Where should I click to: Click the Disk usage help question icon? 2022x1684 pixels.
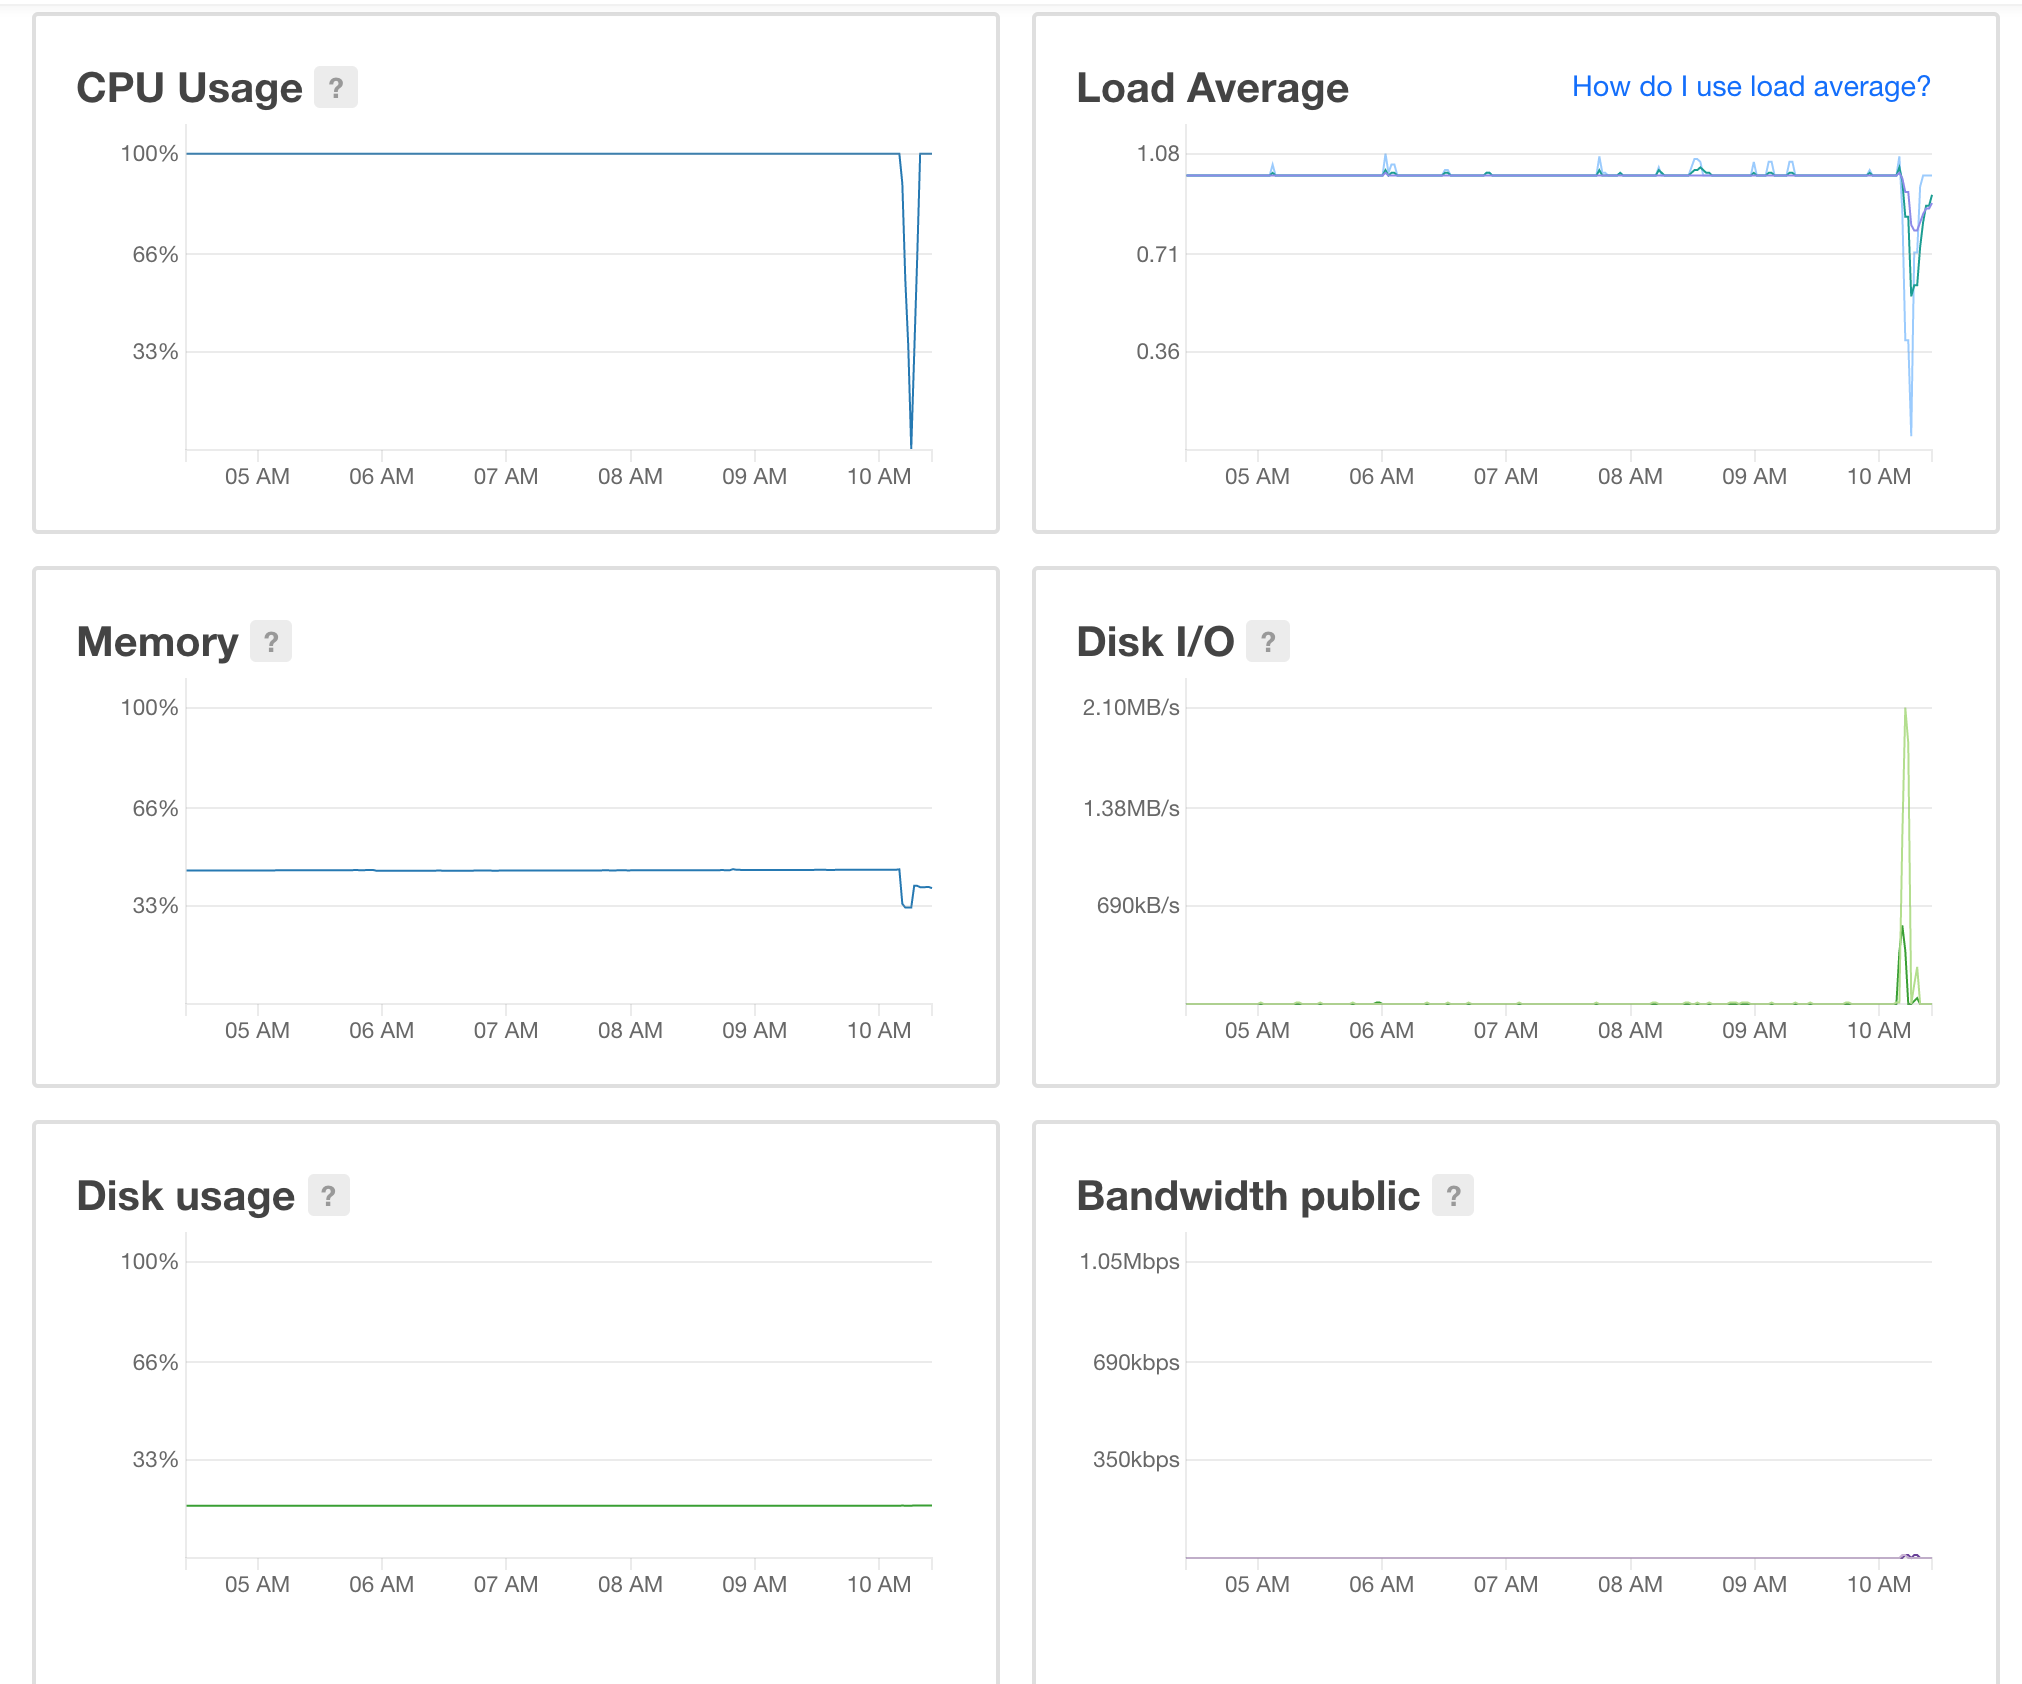(328, 1196)
